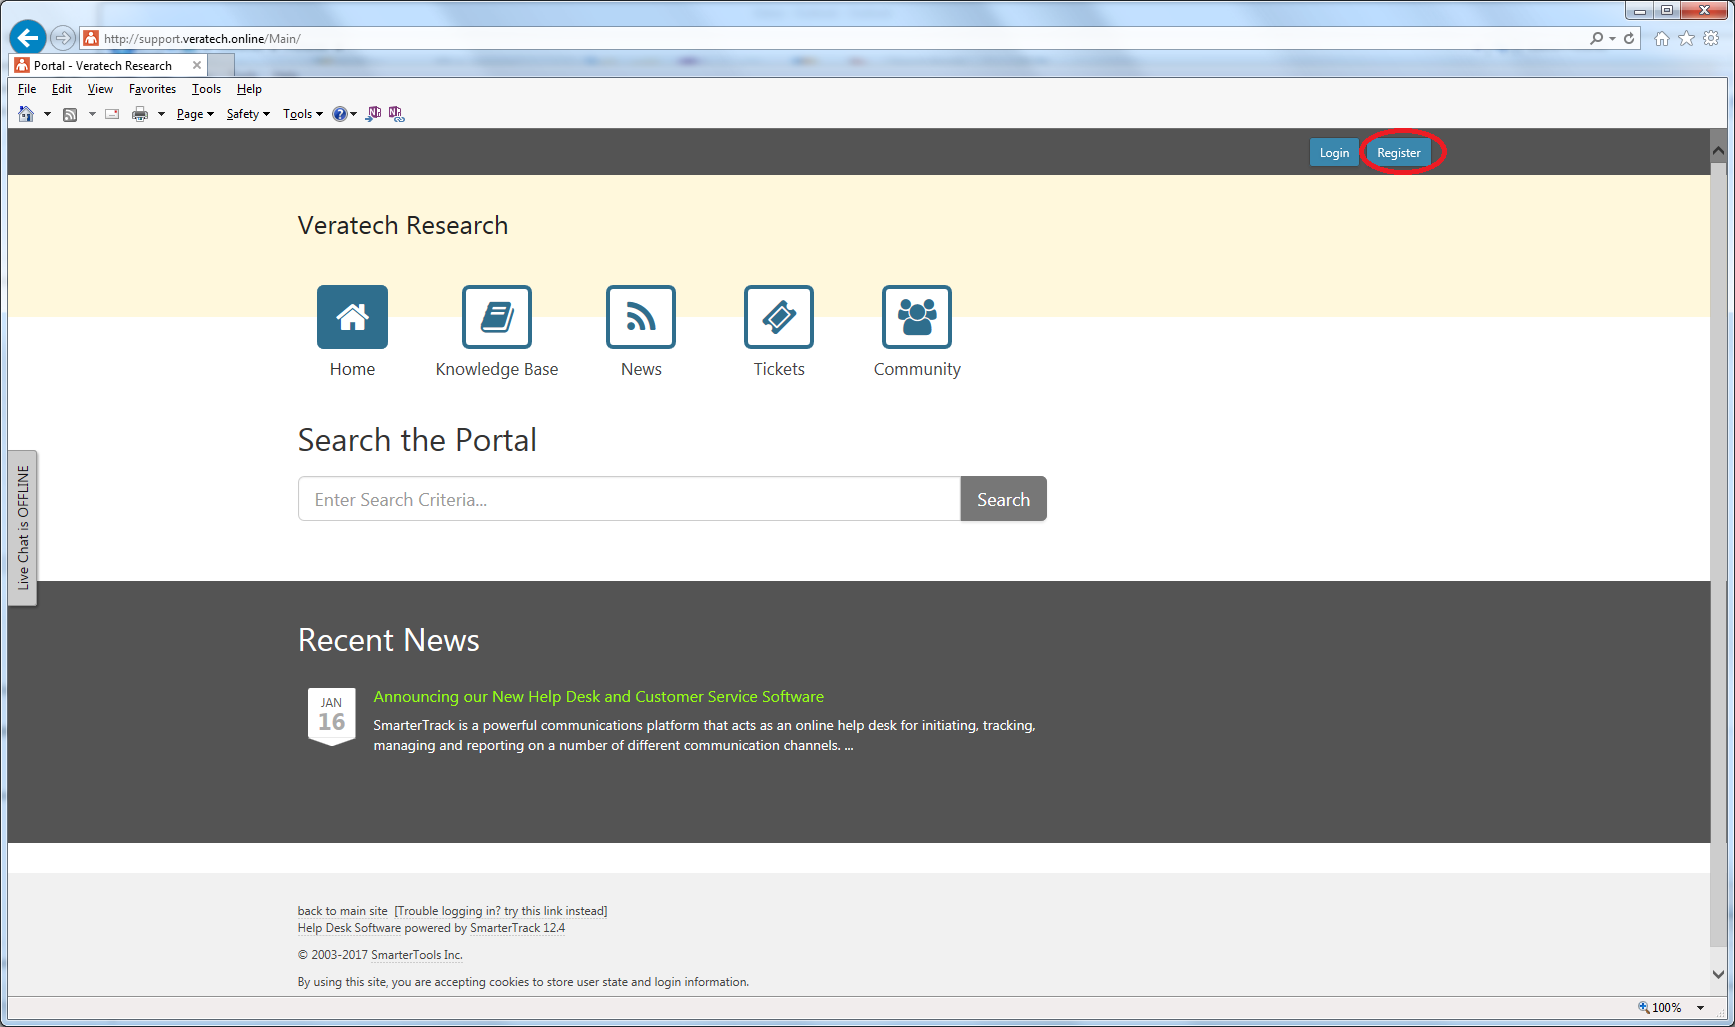Image resolution: width=1735 pixels, height=1027 pixels.
Task: Click the RSS feeds icon in command bar
Action: click(70, 114)
